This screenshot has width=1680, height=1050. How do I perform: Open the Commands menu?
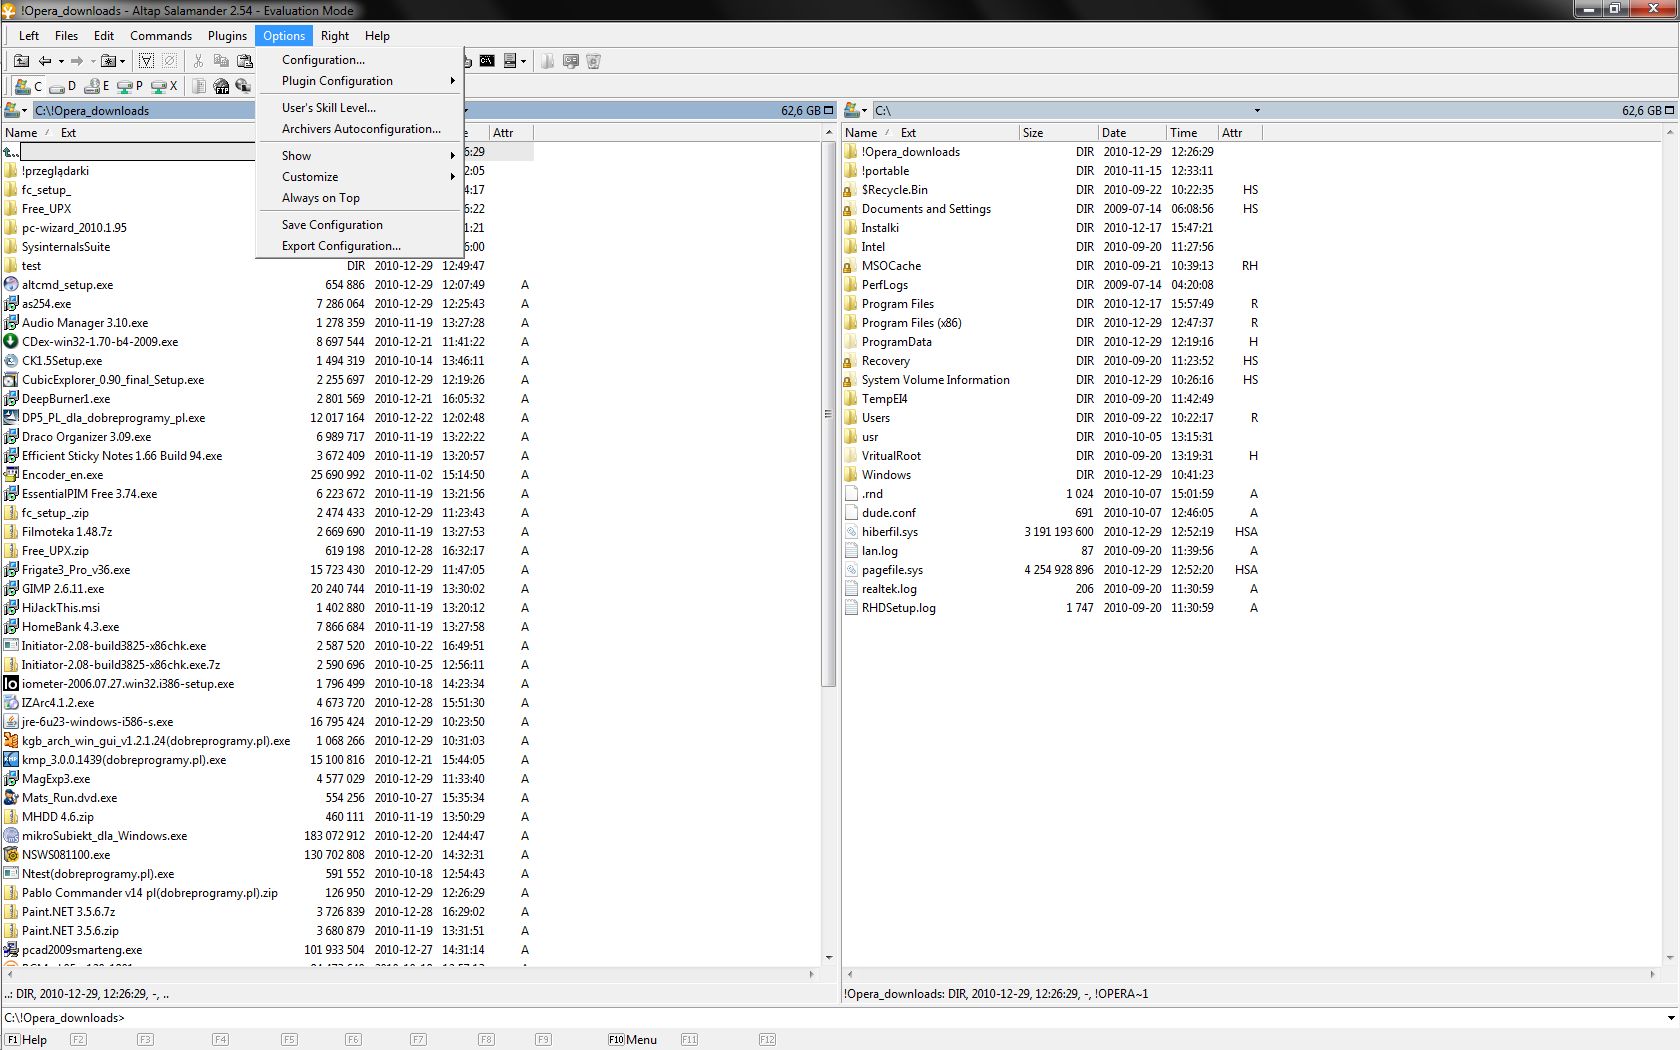click(161, 35)
